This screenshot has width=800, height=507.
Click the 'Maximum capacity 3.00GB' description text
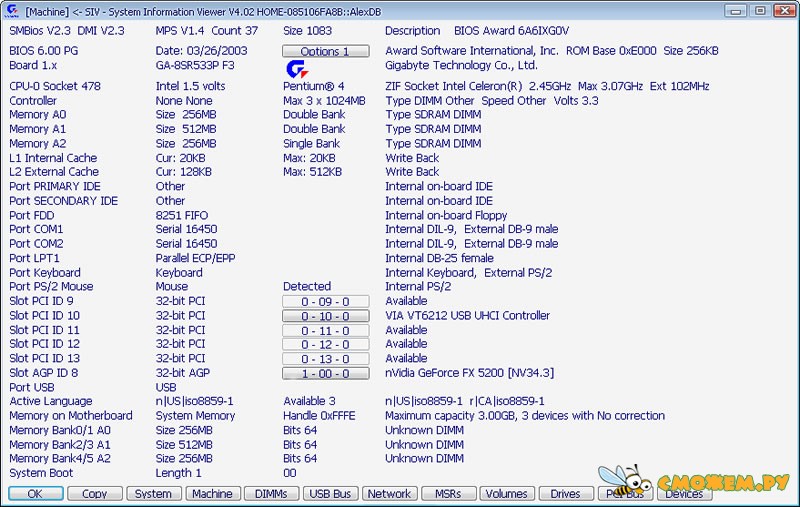[450, 416]
